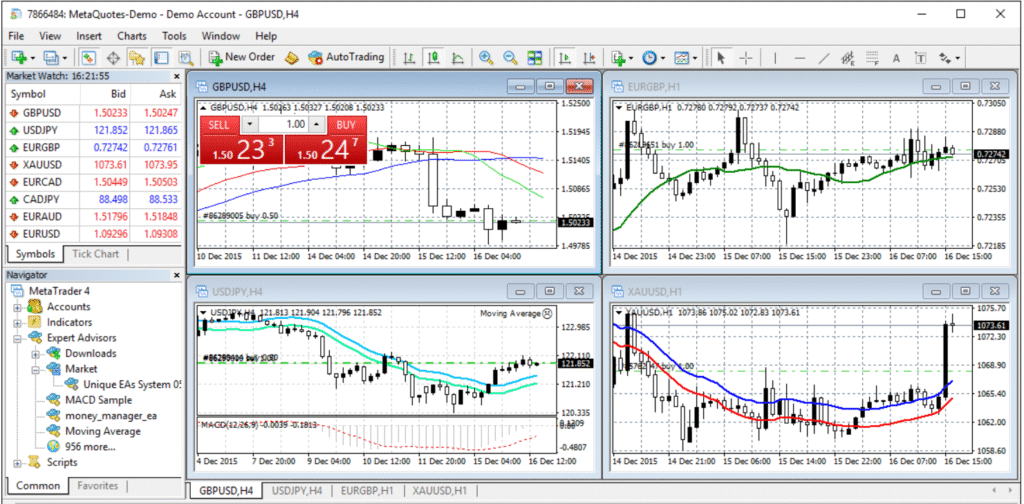
Task: Choose the Fibonacci retracement tool
Action: pos(847,58)
